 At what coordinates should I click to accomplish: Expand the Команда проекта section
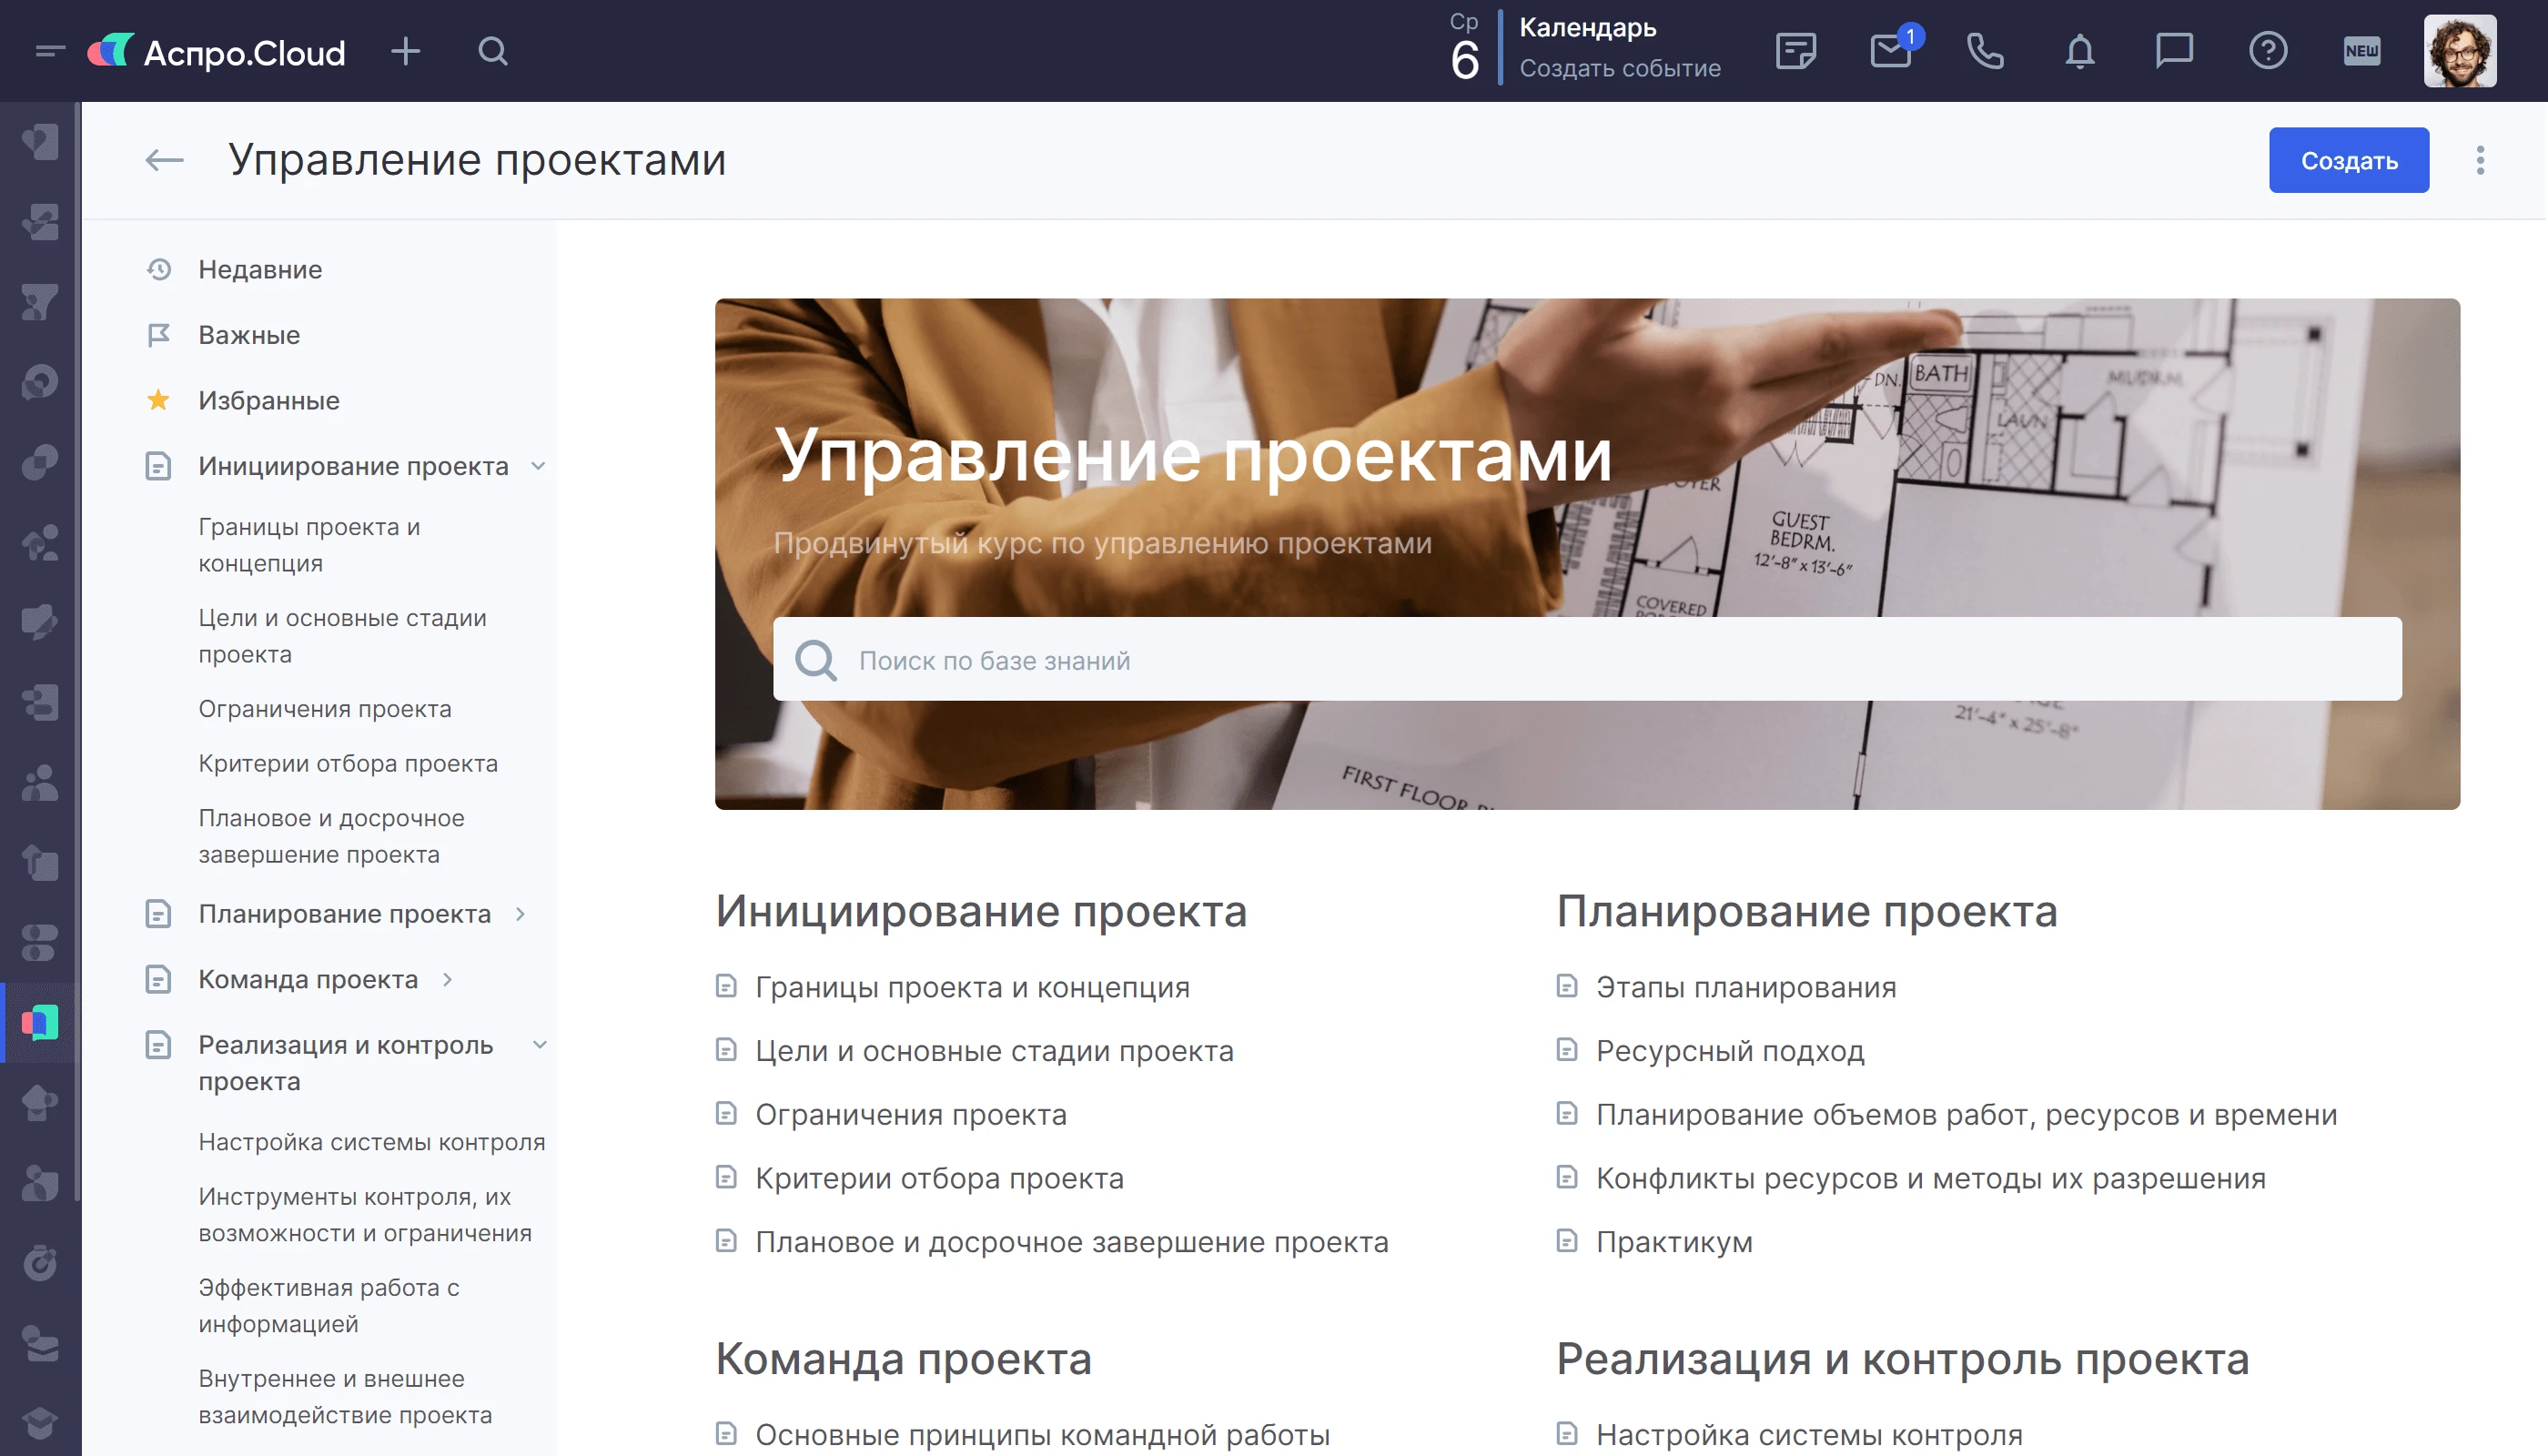(x=447, y=980)
